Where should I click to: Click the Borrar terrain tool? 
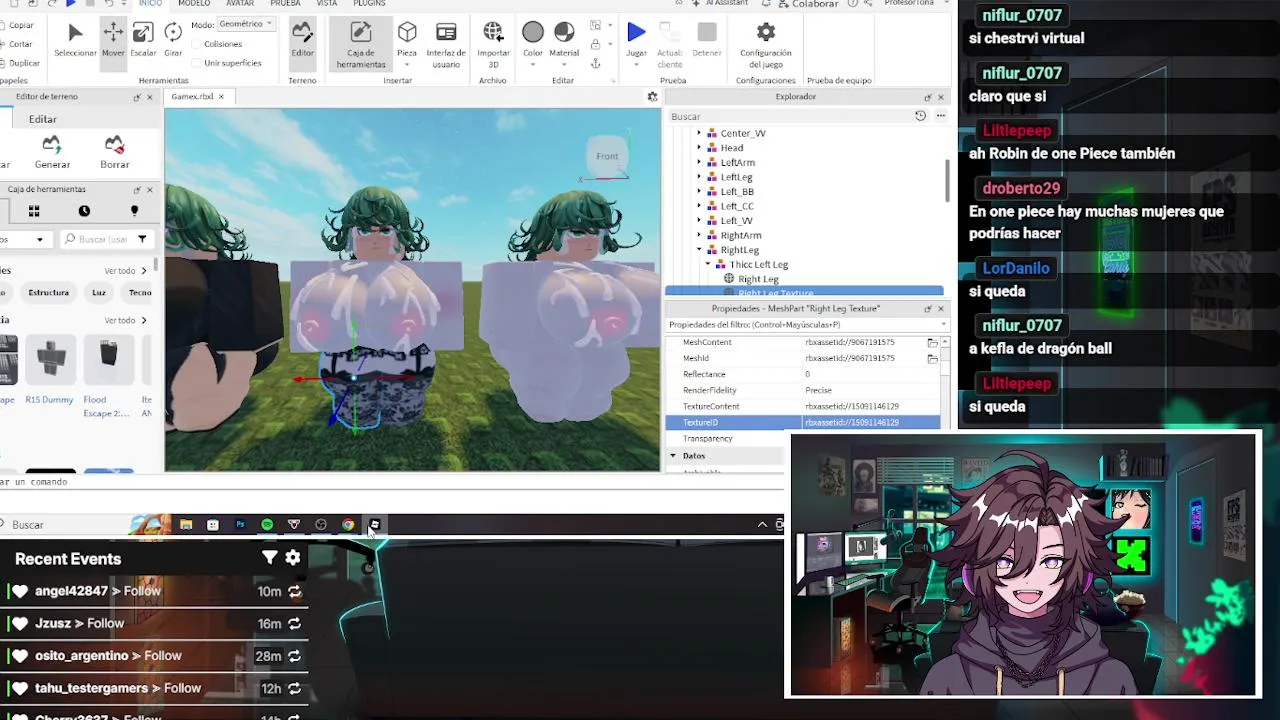coord(115,152)
